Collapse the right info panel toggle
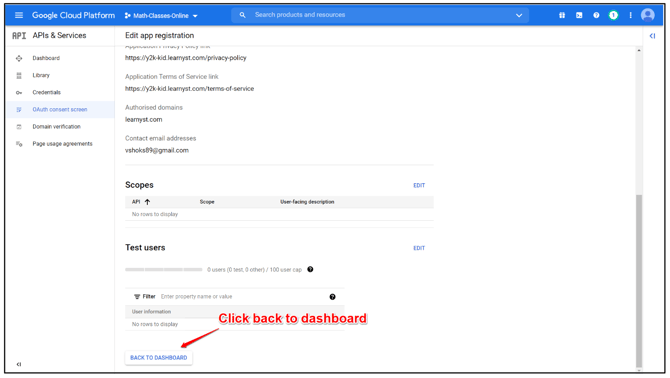 pos(652,36)
